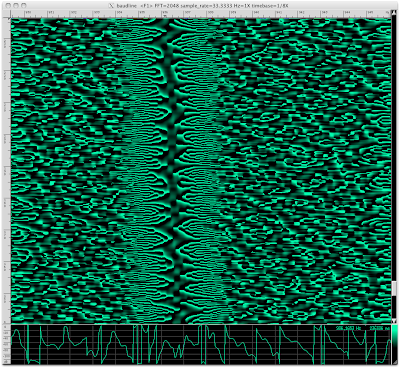400x368 pixels.
Task: Click the dense fringe pattern left of band
Action: click(143, 170)
